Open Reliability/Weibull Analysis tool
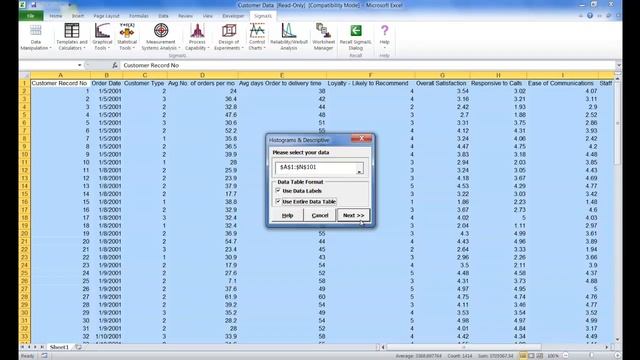The width and height of the screenshot is (640, 360). 289,37
